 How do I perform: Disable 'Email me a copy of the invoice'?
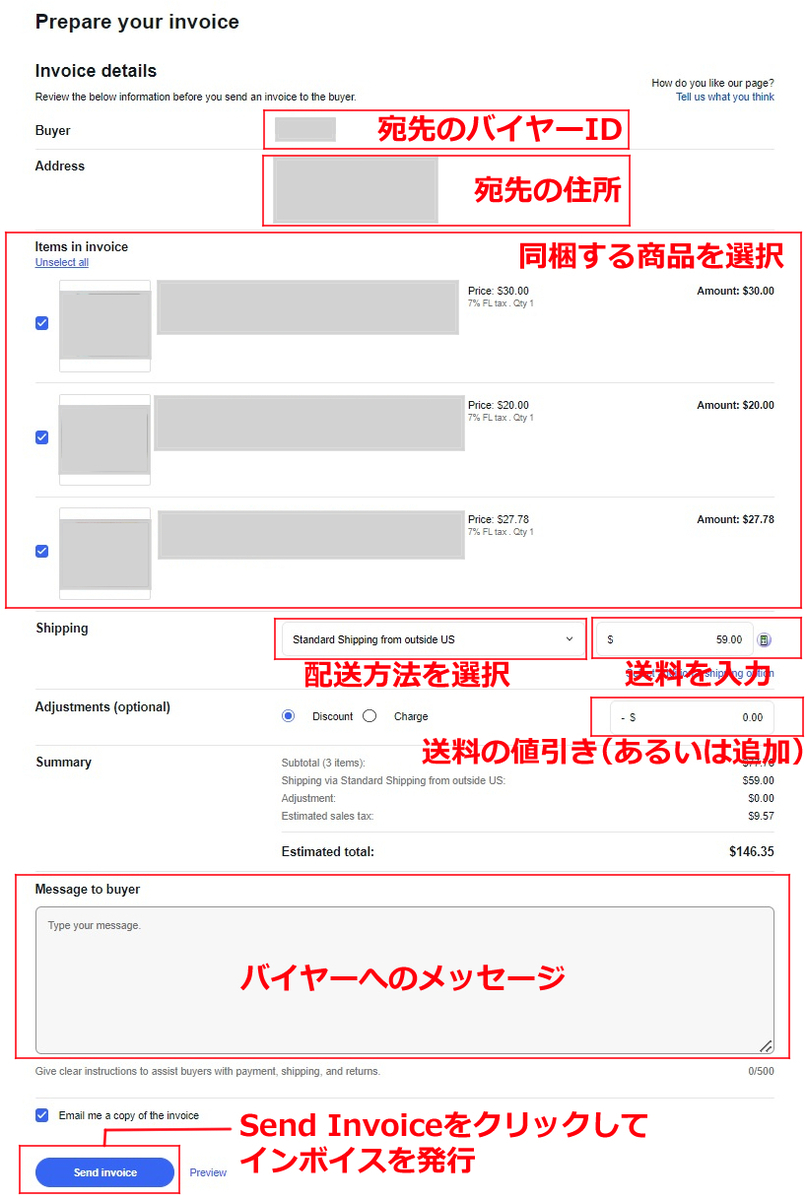tap(40, 1114)
